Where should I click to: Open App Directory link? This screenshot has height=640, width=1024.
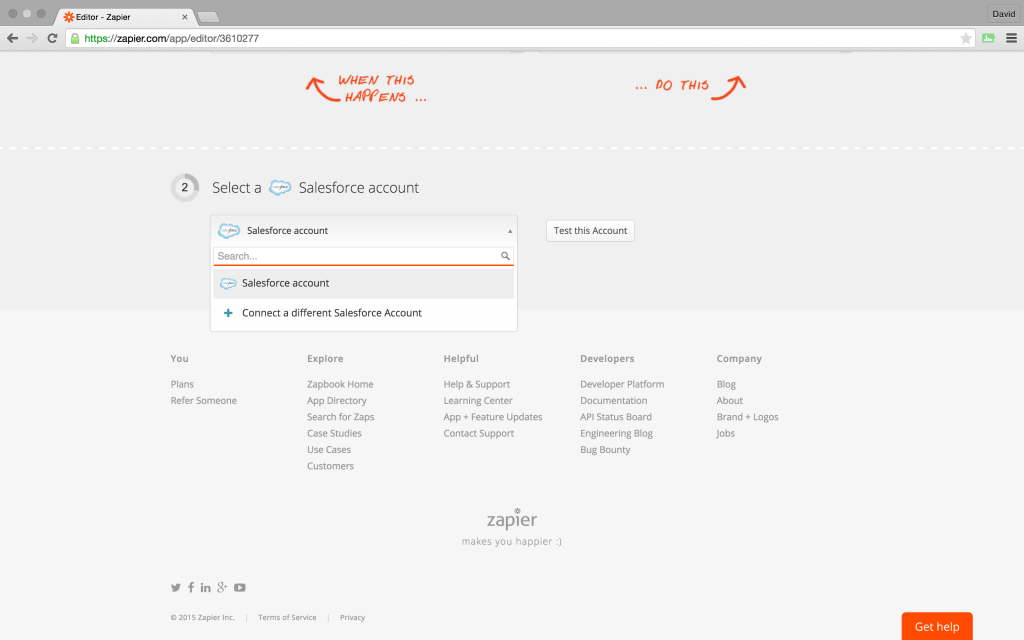(x=337, y=400)
